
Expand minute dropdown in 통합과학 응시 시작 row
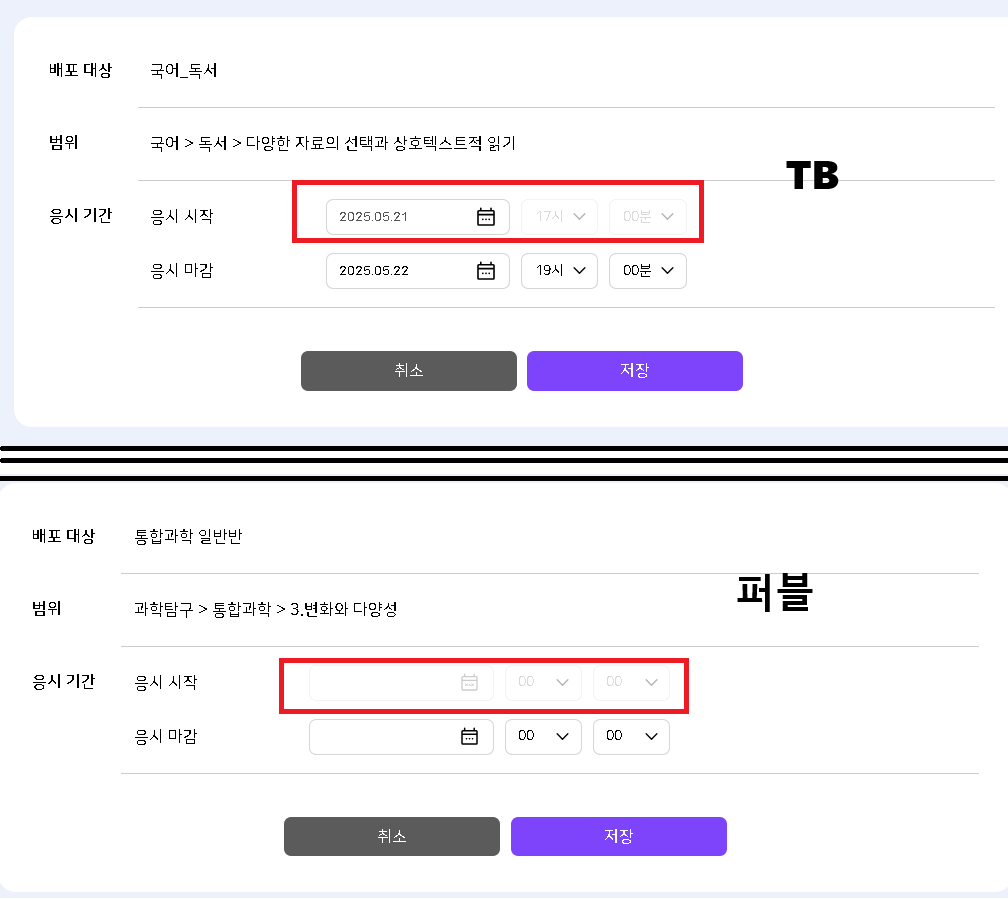click(631, 683)
